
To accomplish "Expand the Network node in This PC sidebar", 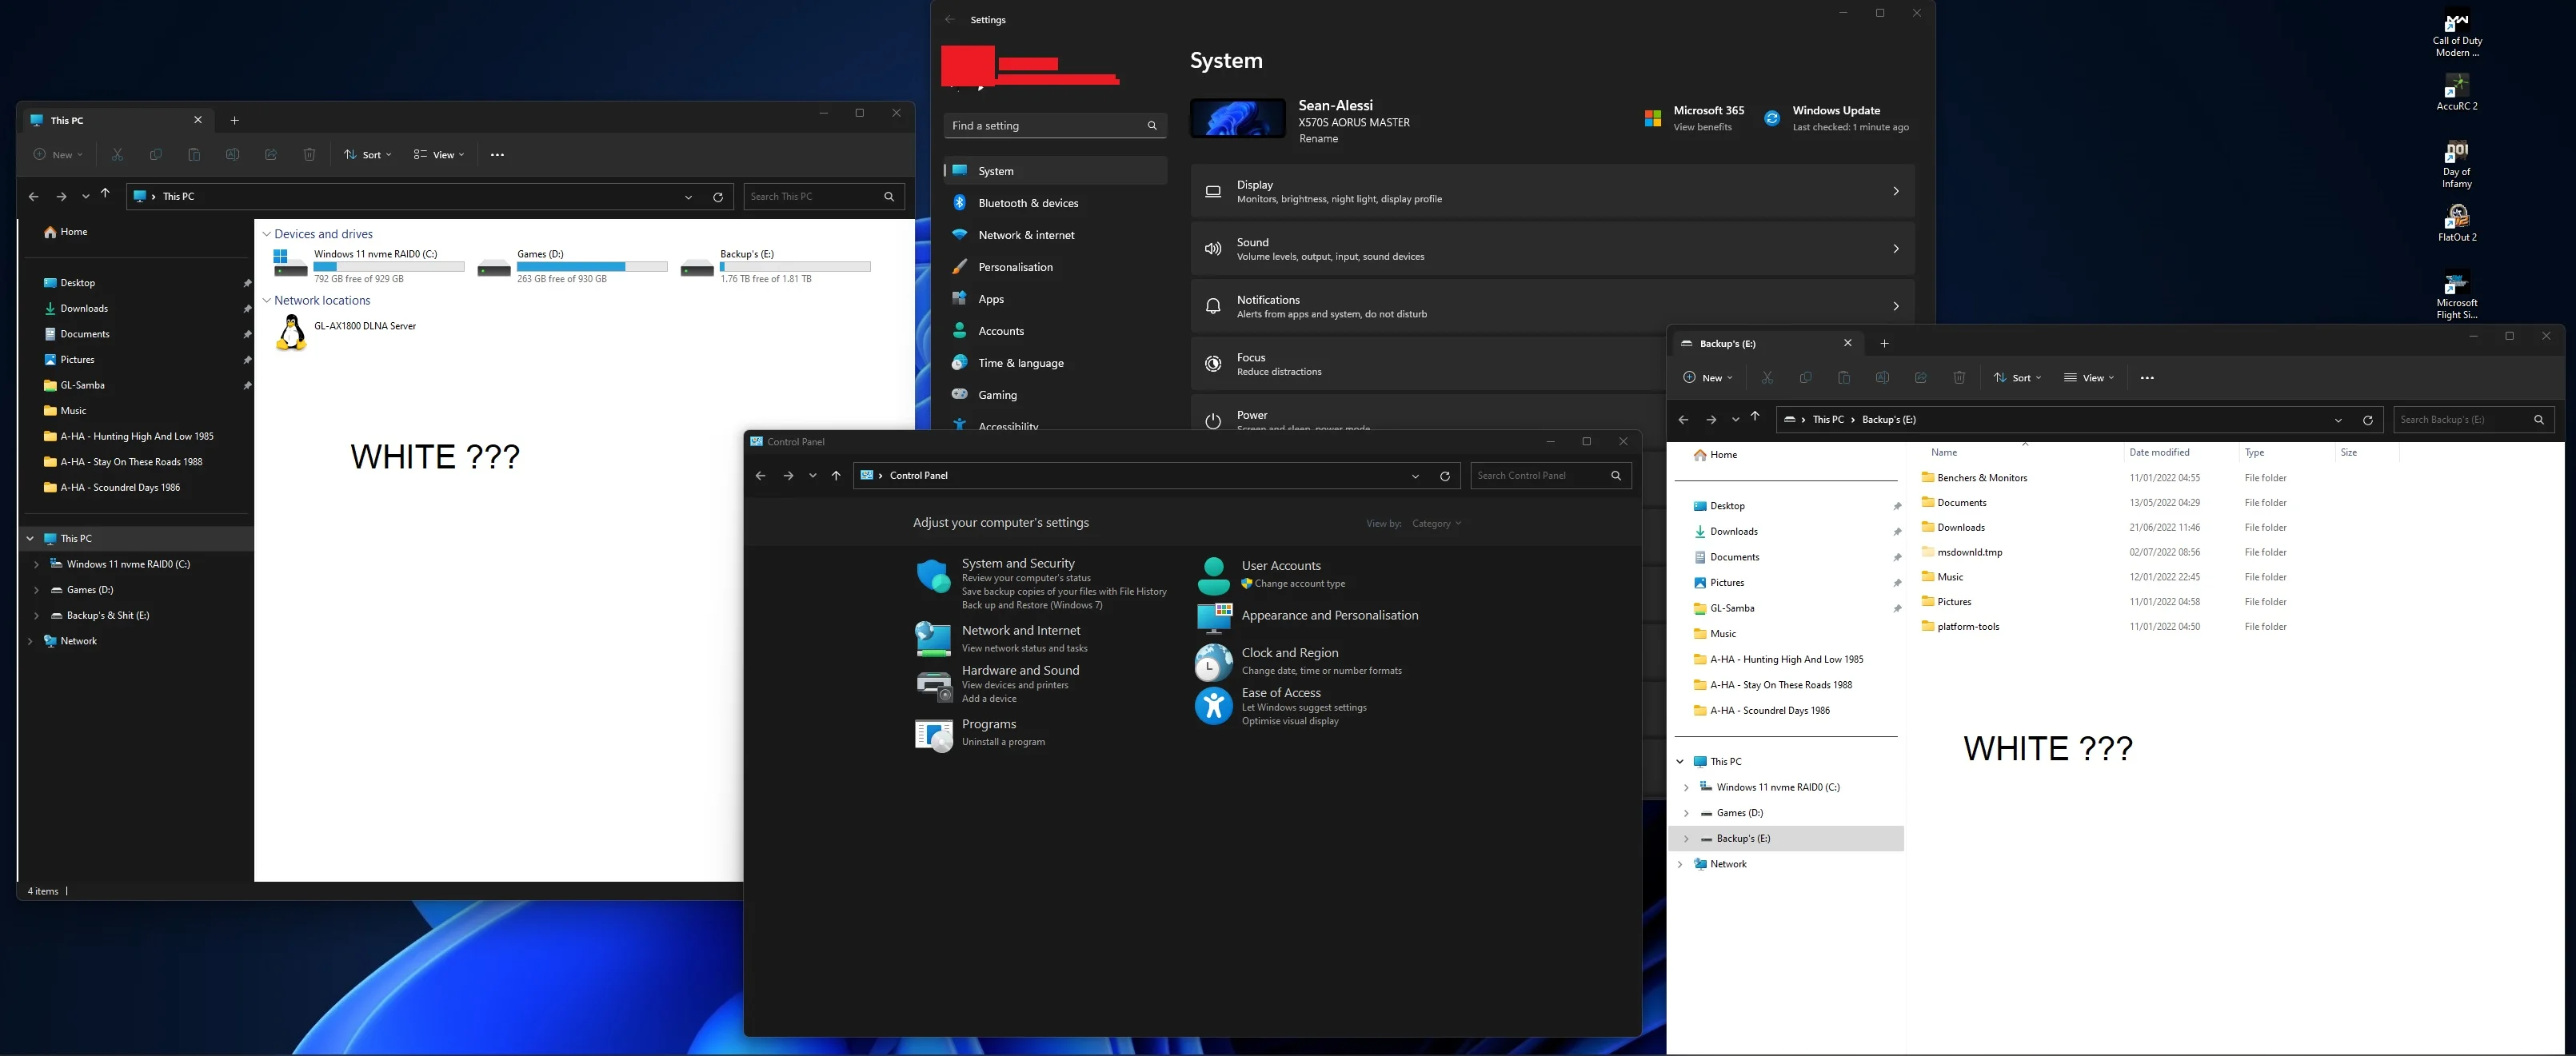I will click(30, 641).
